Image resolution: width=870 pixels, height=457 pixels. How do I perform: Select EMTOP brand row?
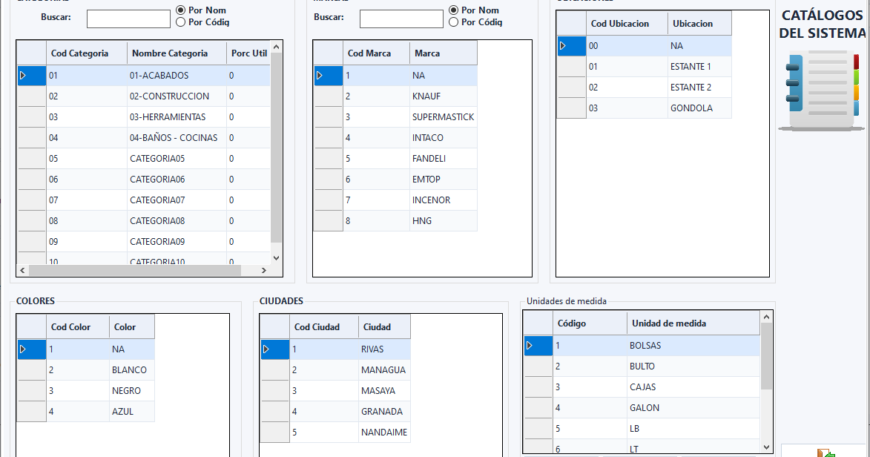coord(396,179)
